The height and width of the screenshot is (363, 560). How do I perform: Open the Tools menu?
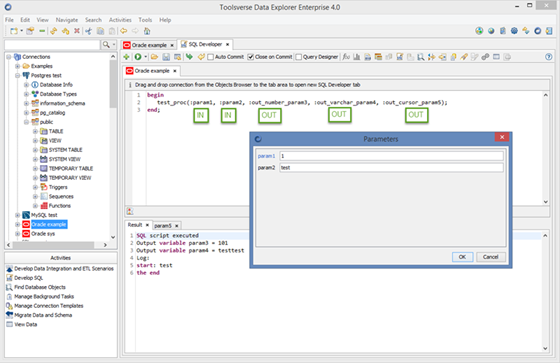(145, 20)
